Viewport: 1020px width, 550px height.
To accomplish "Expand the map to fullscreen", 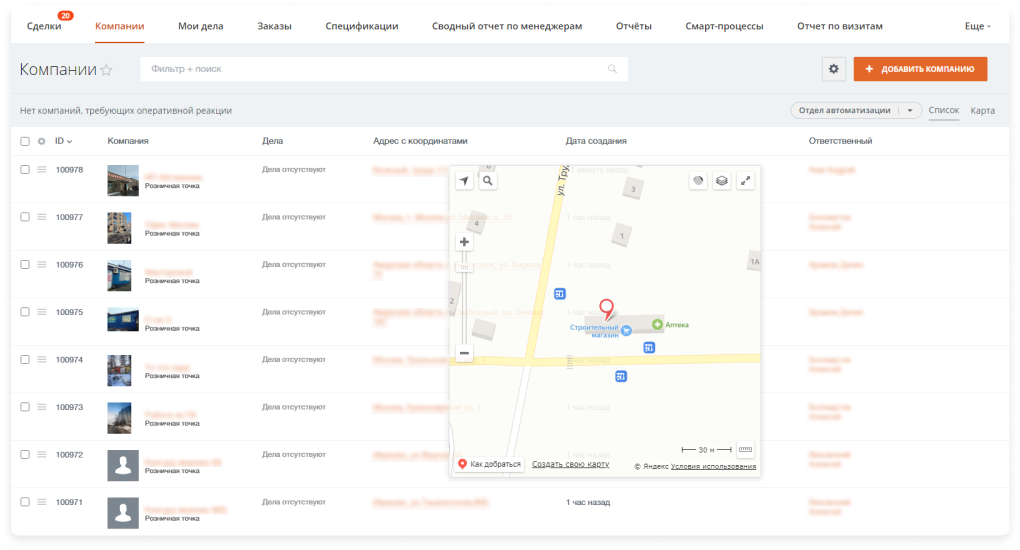I will pyautogui.click(x=745, y=181).
